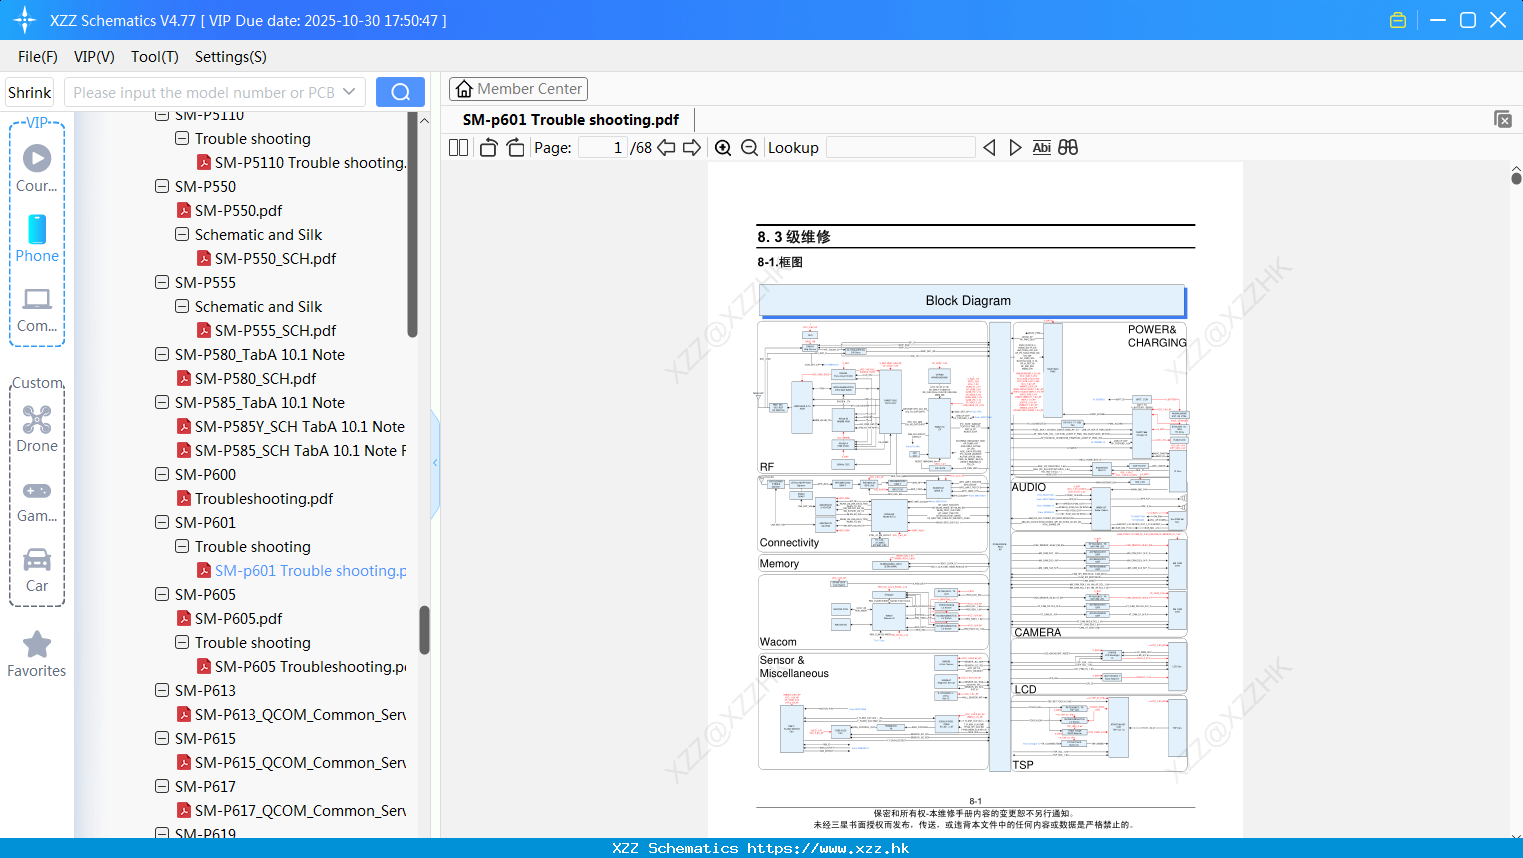Open the Drone sidebar category
The height and width of the screenshot is (858, 1523).
coord(37,429)
